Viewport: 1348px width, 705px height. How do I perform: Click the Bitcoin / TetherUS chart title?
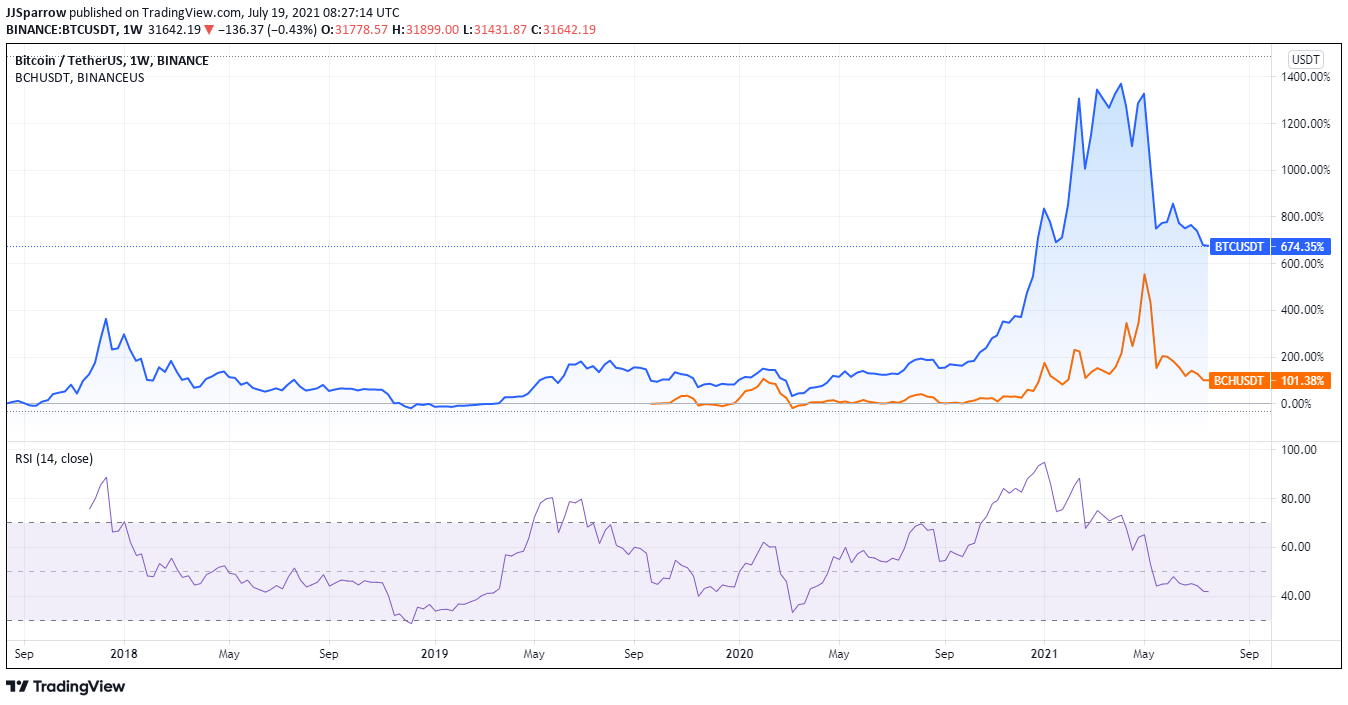tap(112, 61)
